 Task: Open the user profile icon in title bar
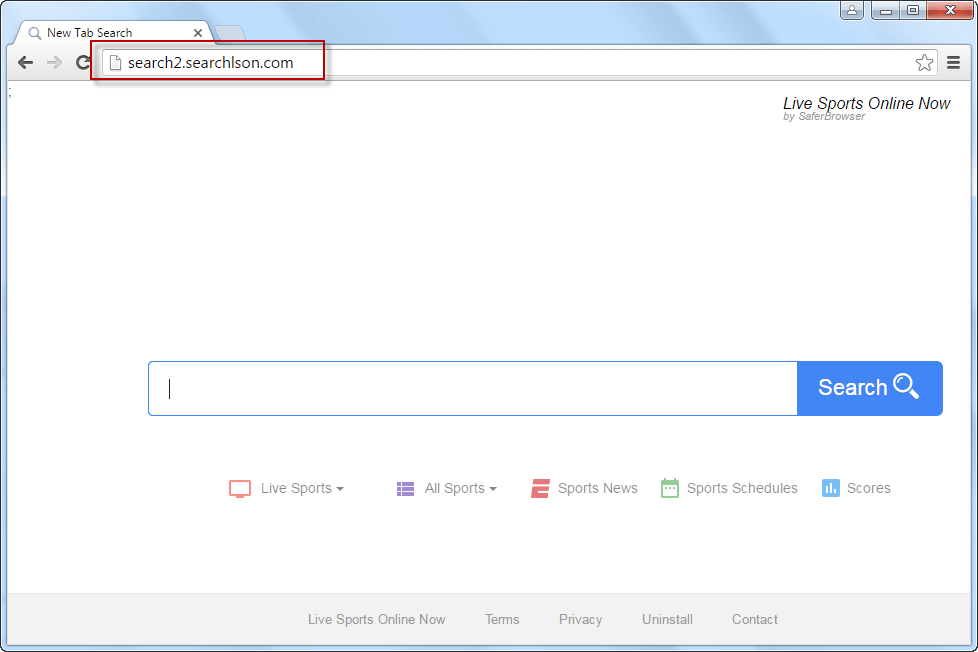pos(851,10)
